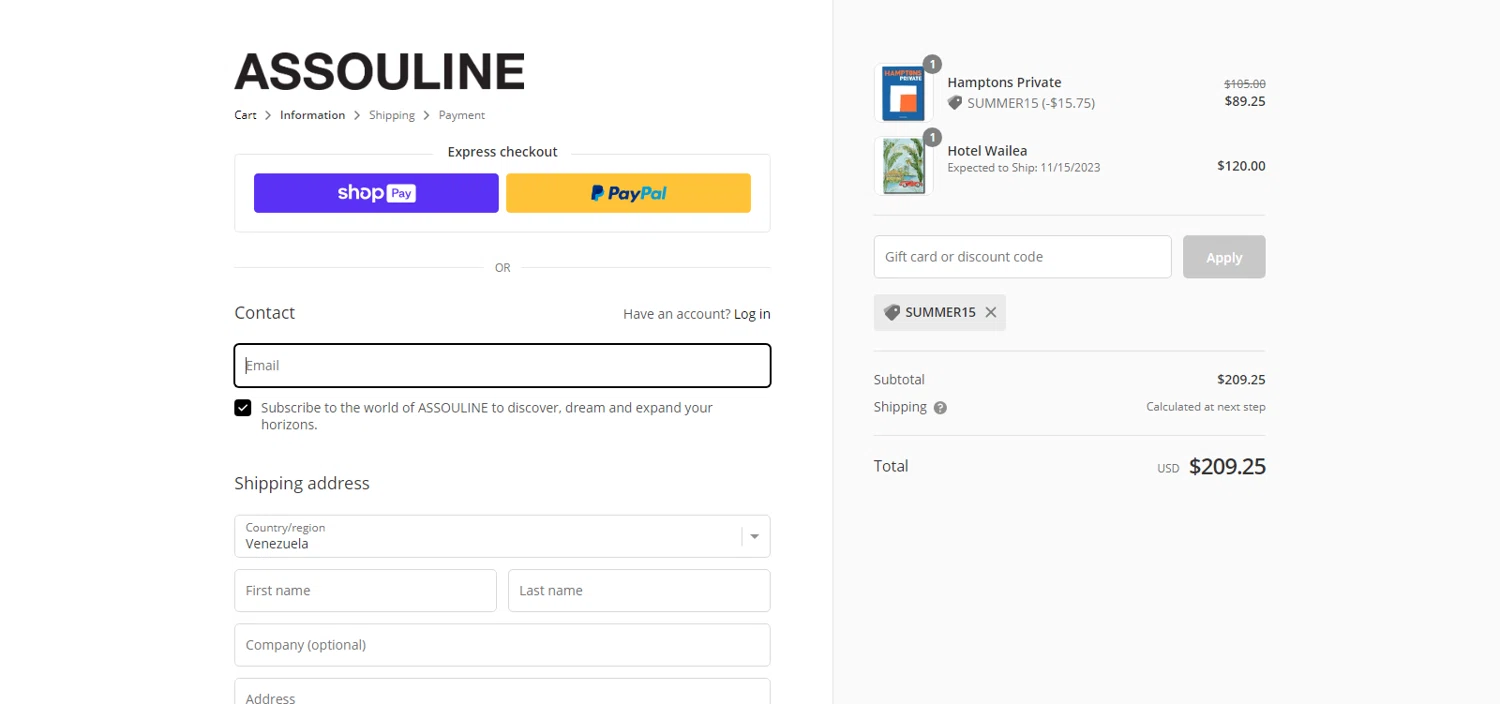Click the SUMMER15 (-$15.75) discount line
Image resolution: width=1500 pixels, height=704 pixels.
pyautogui.click(x=1021, y=103)
